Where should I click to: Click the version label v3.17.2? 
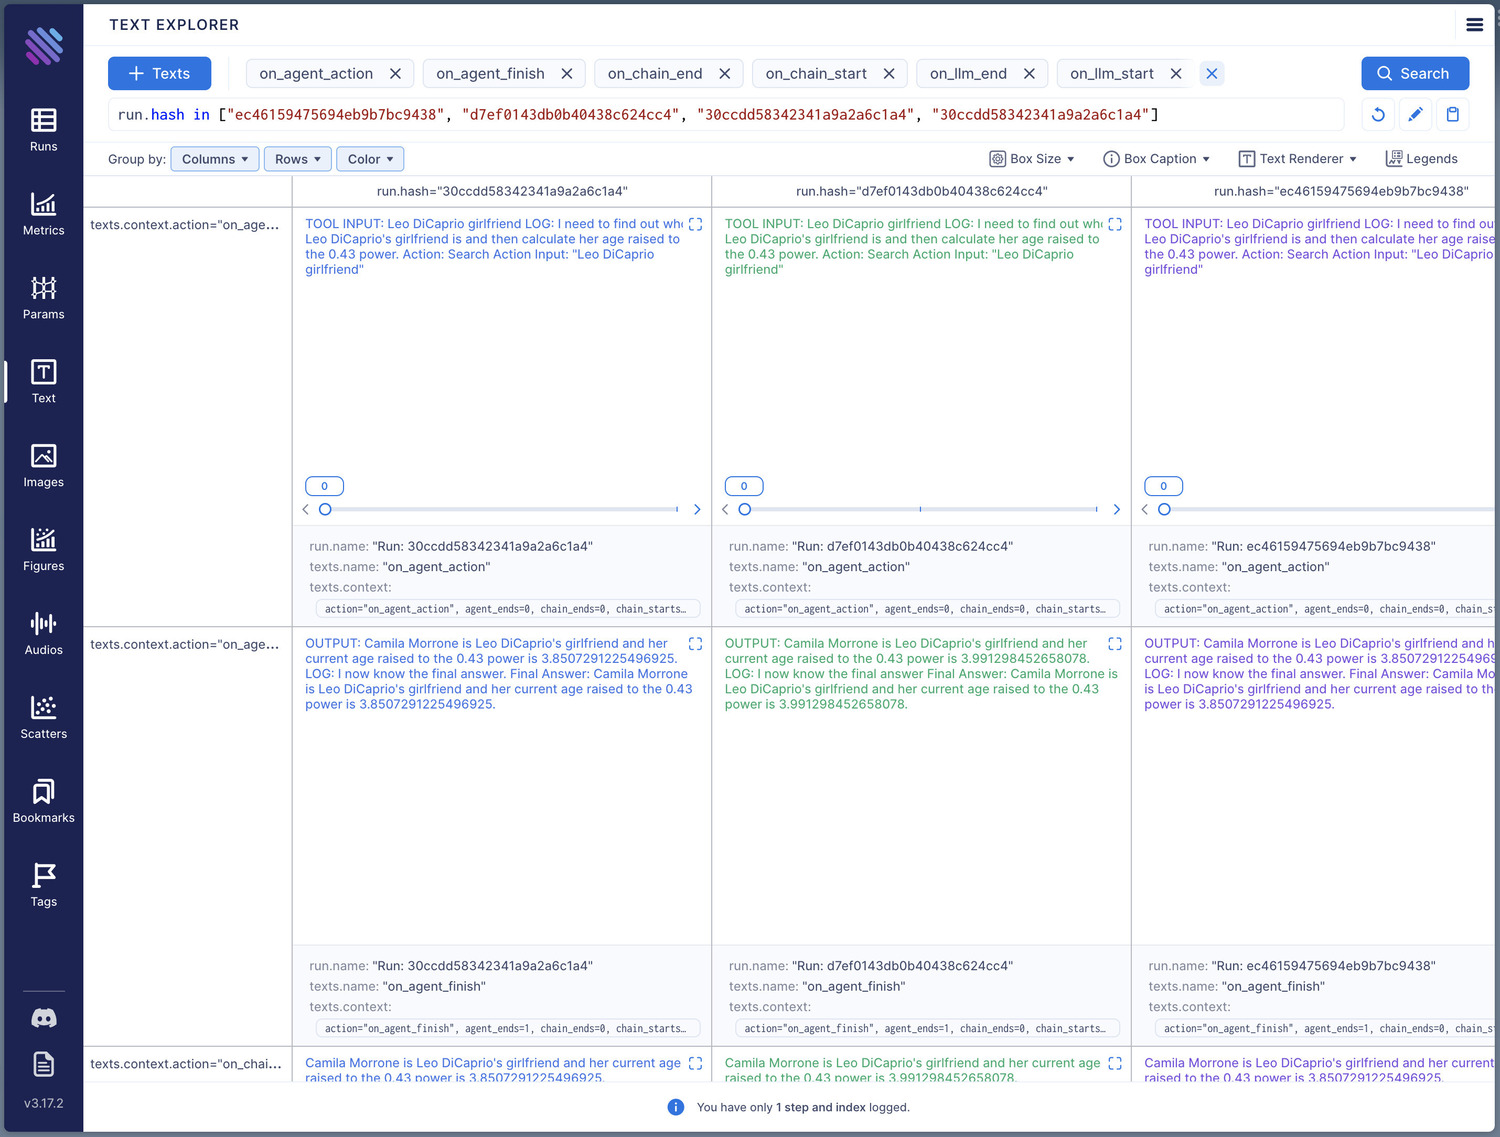pos(43,1104)
